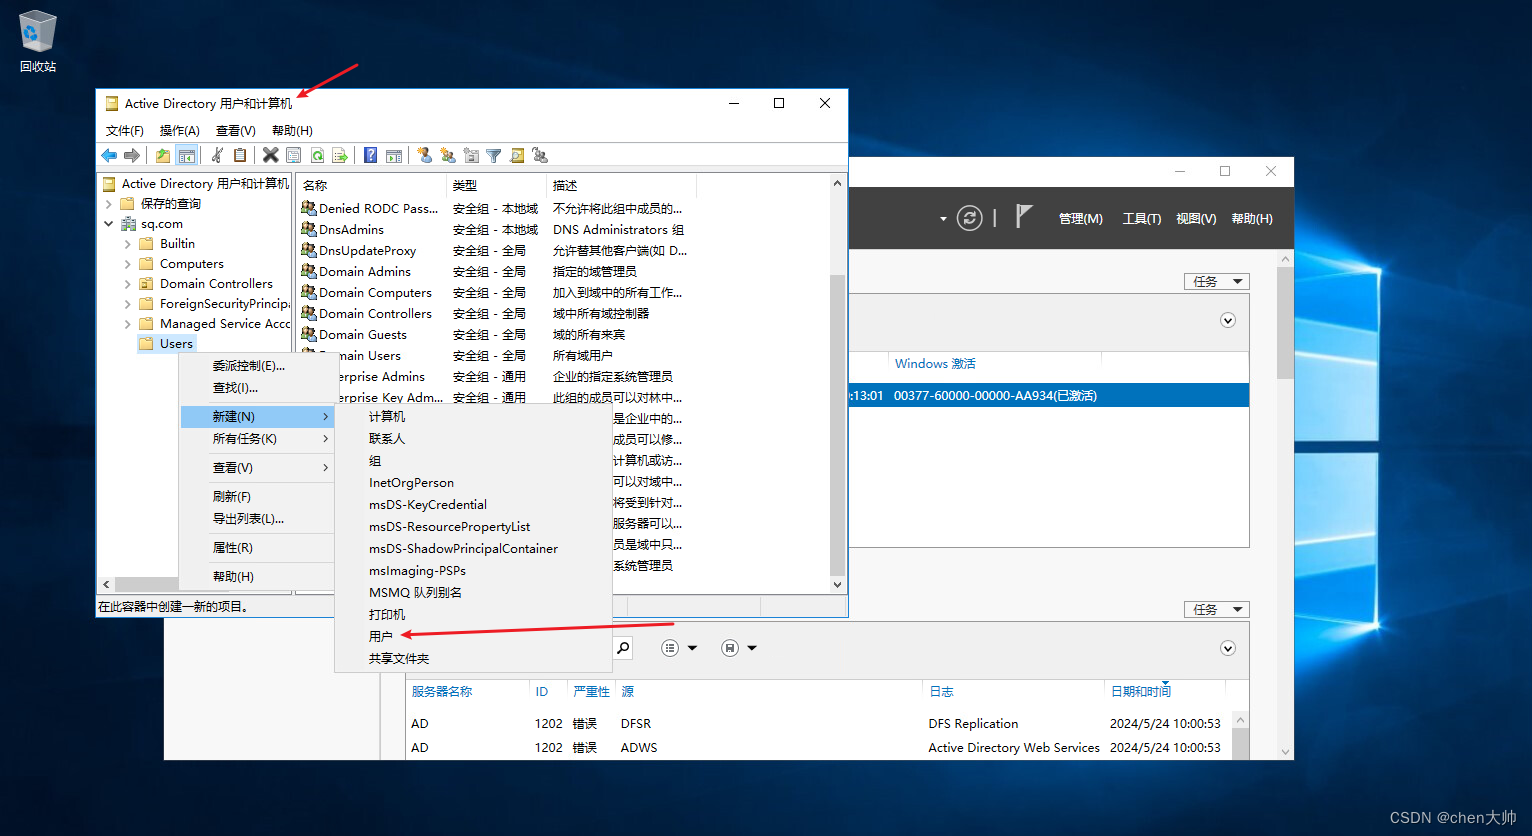Click the group list vertical scrollbar

click(x=837, y=426)
